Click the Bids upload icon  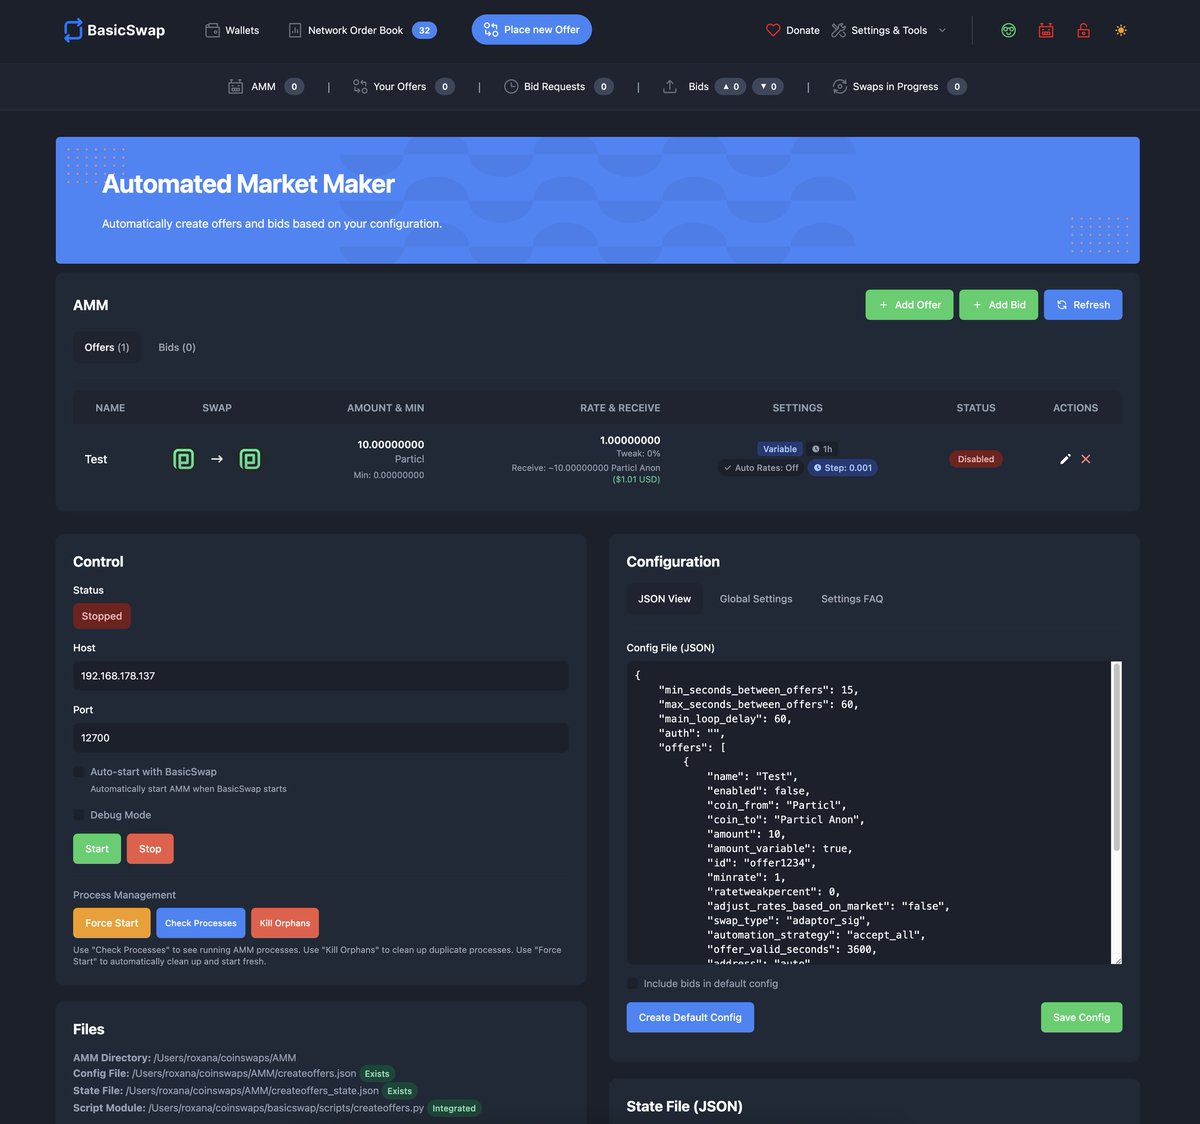[x=670, y=87]
